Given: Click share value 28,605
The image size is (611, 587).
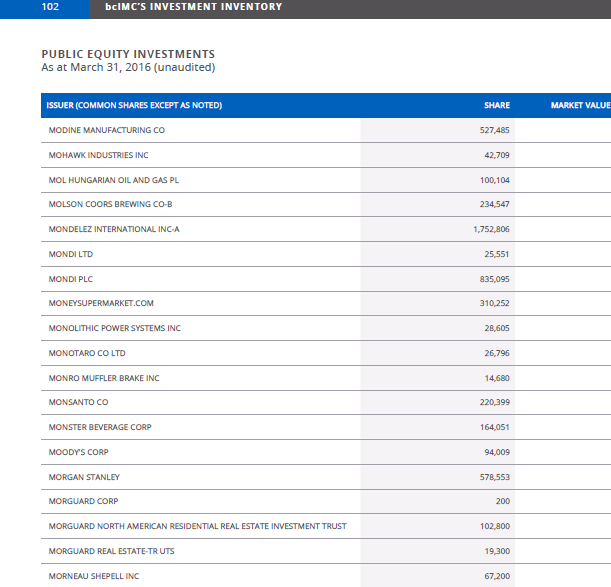Looking at the screenshot, I should 497,328.
